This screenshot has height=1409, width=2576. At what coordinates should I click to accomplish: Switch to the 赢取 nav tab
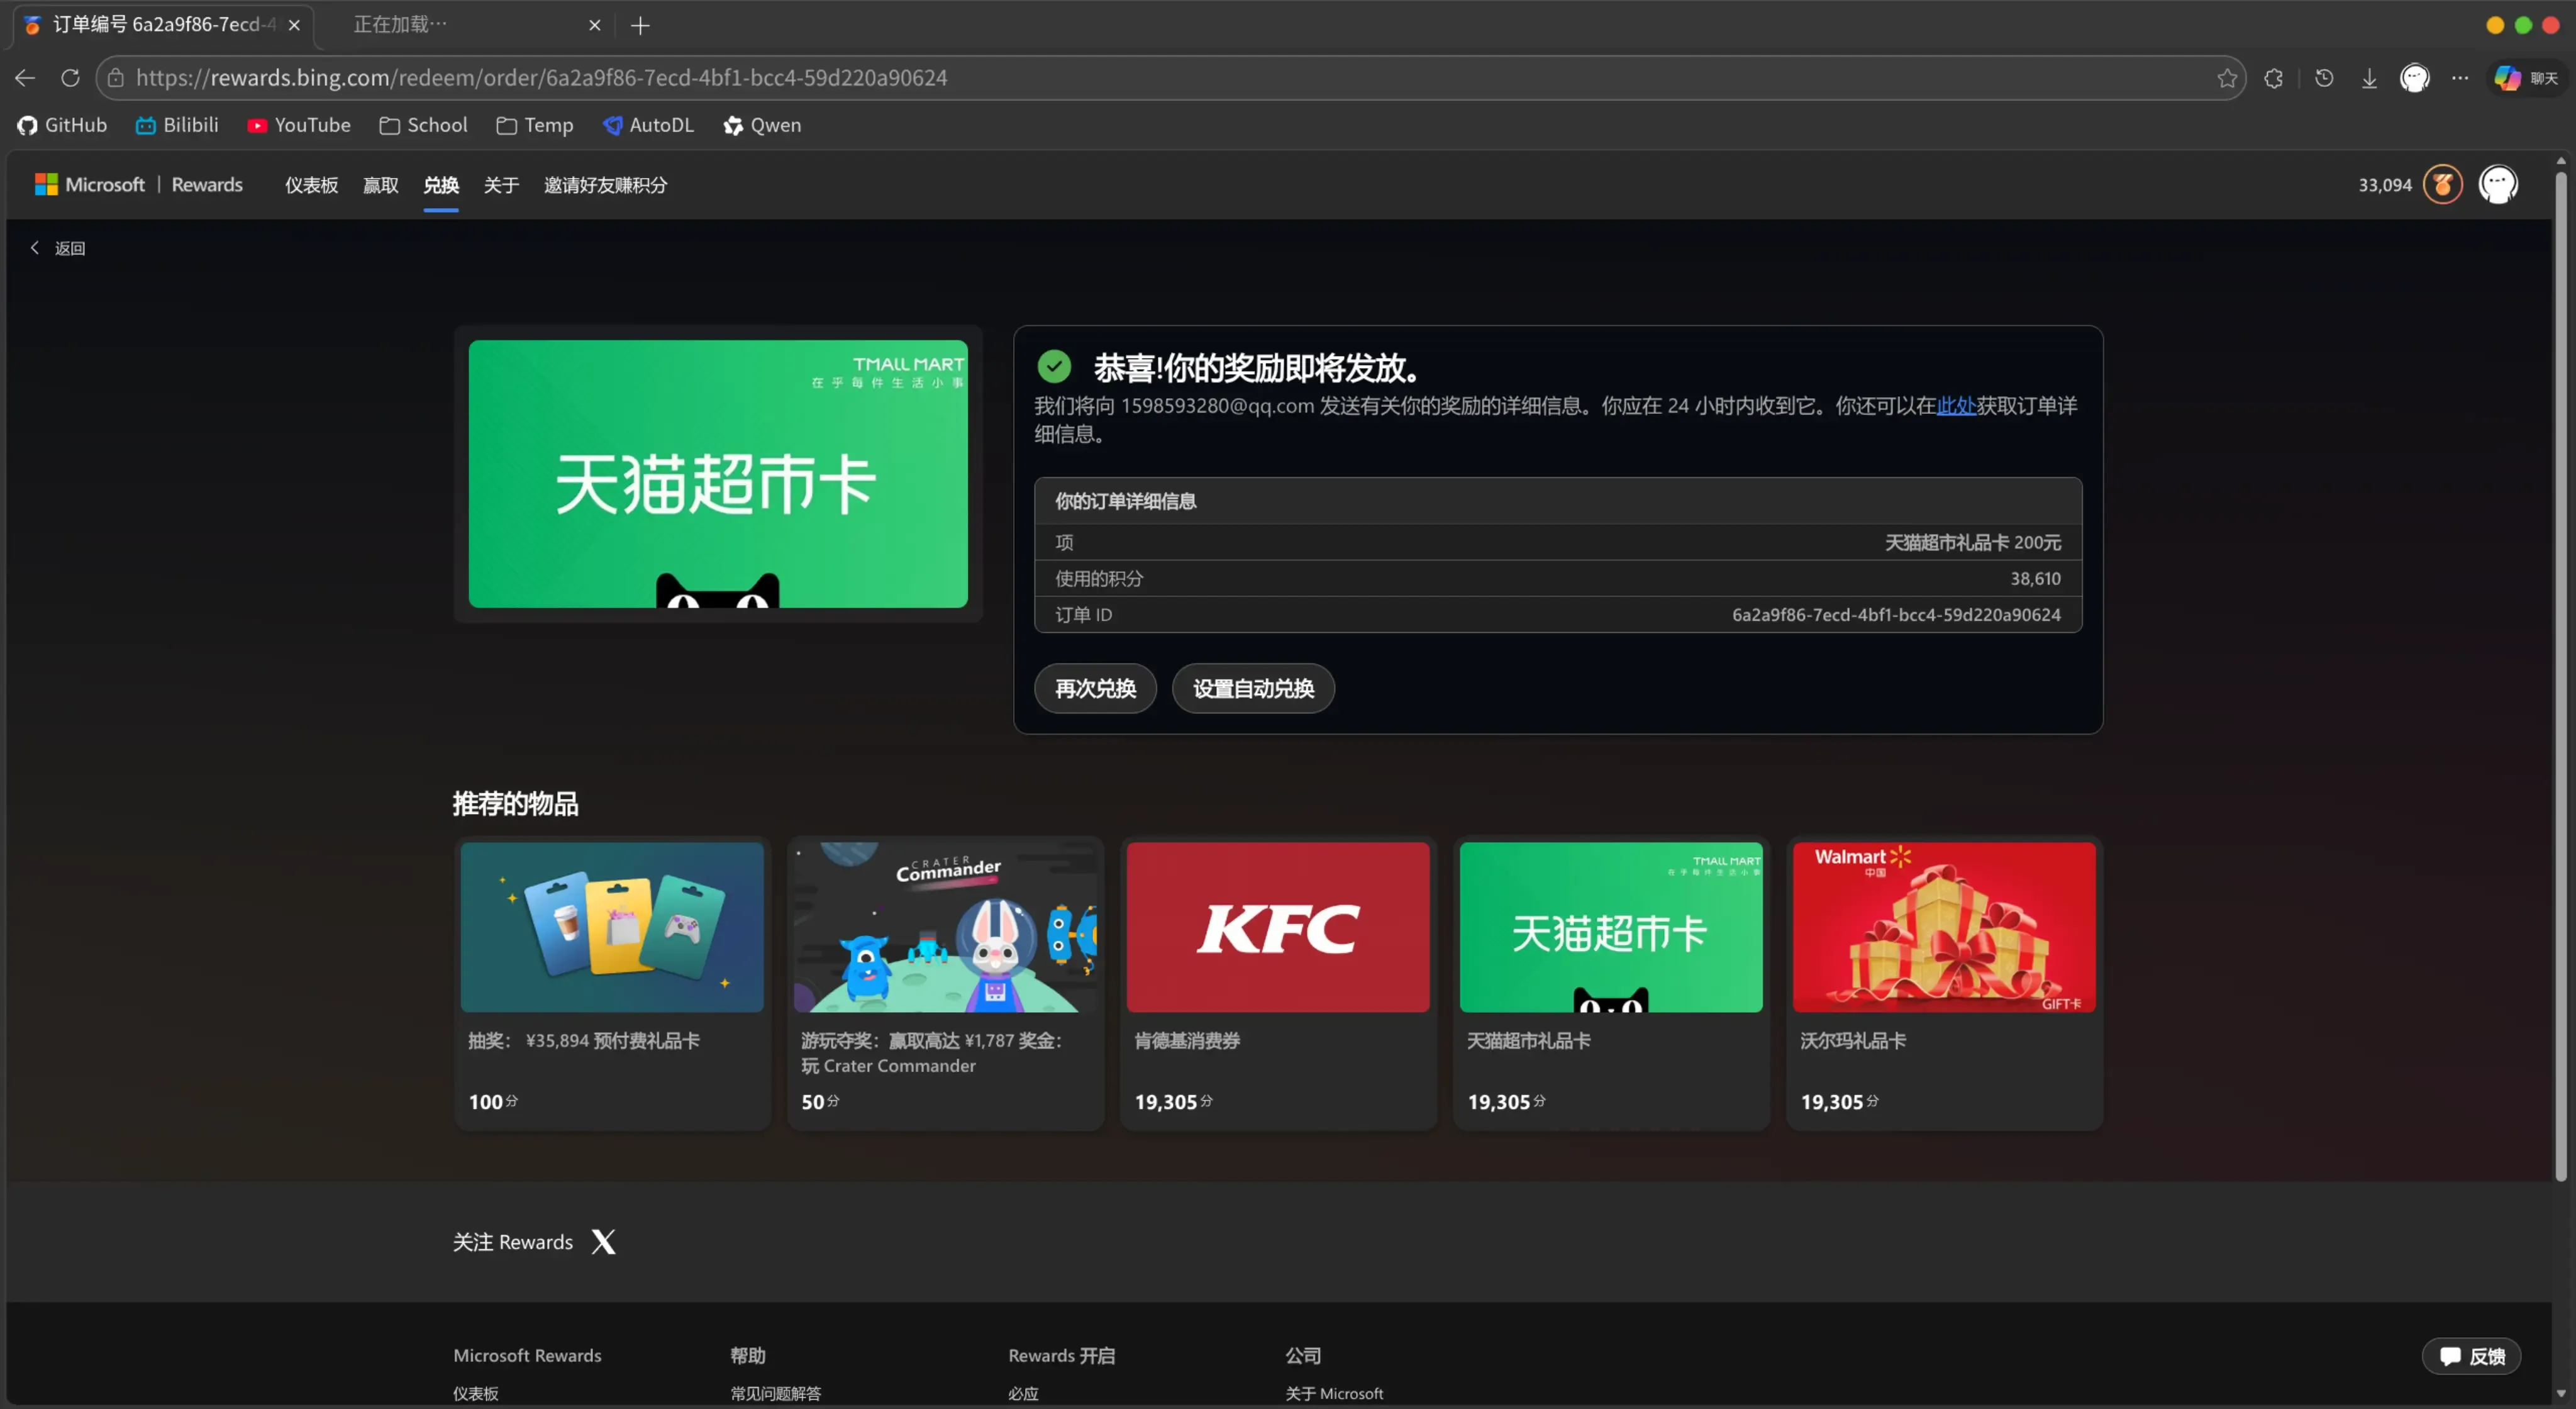(x=380, y=185)
